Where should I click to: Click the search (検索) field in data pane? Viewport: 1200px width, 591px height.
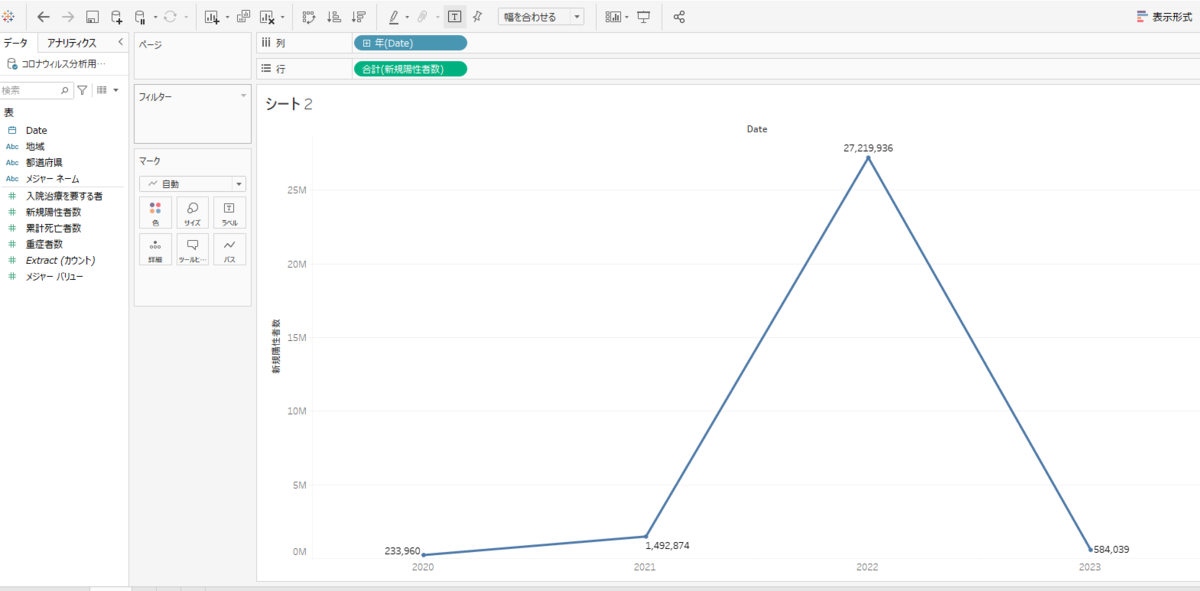[x=36, y=90]
